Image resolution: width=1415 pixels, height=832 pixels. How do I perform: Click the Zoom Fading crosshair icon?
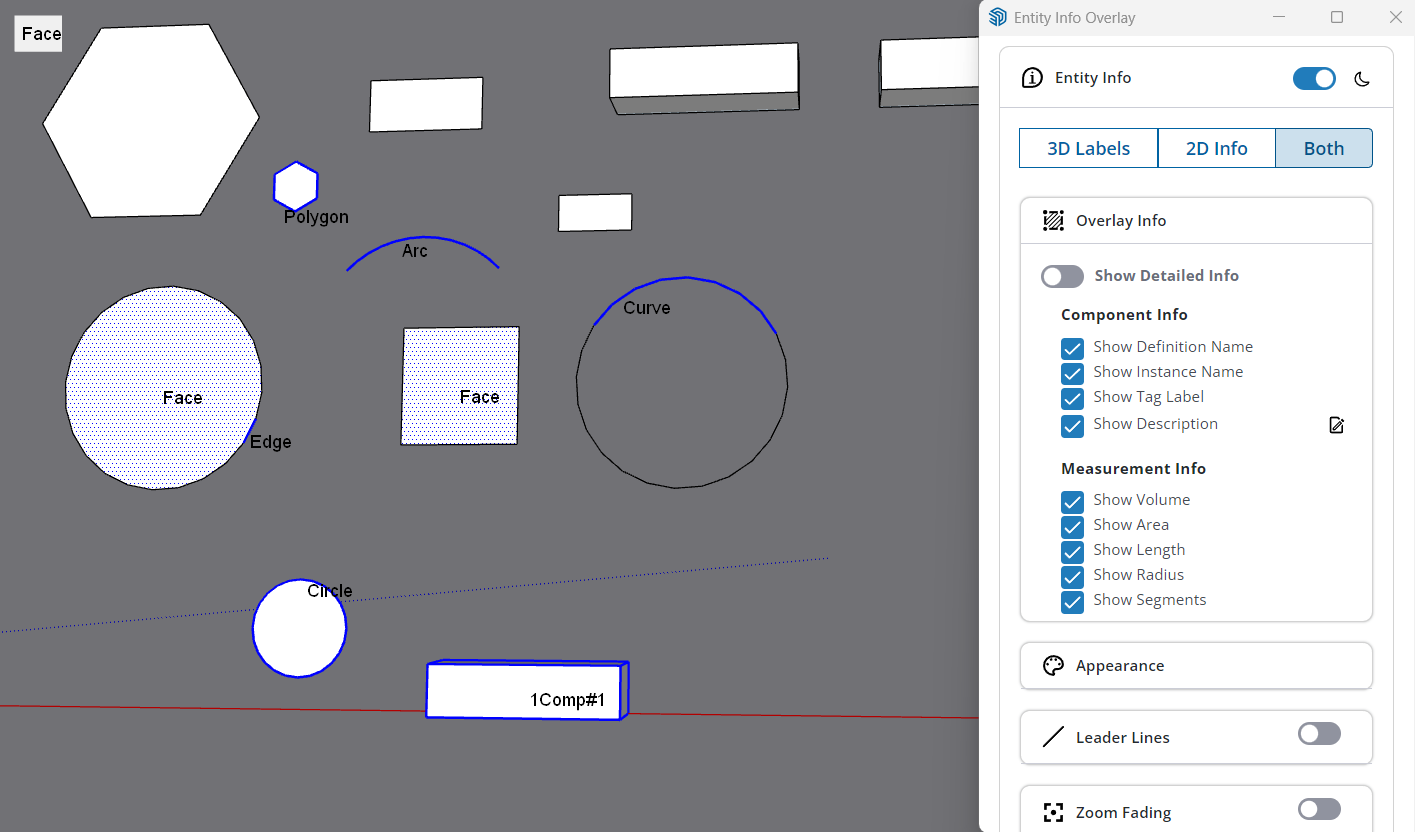point(1053,812)
